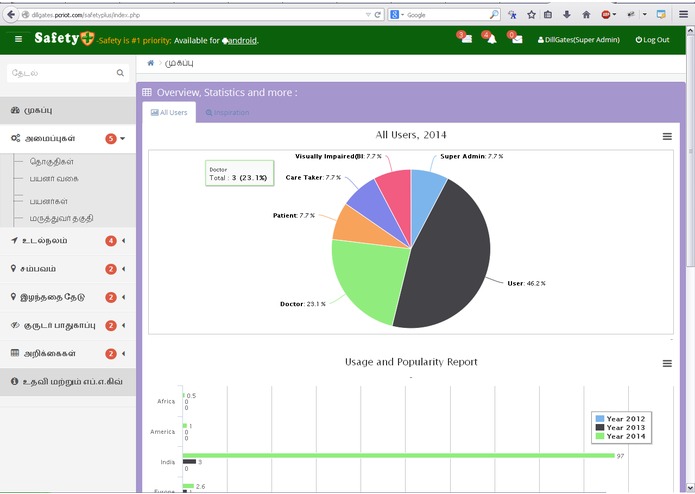Click the முகப்பு breadcrumb text

pos(179,63)
